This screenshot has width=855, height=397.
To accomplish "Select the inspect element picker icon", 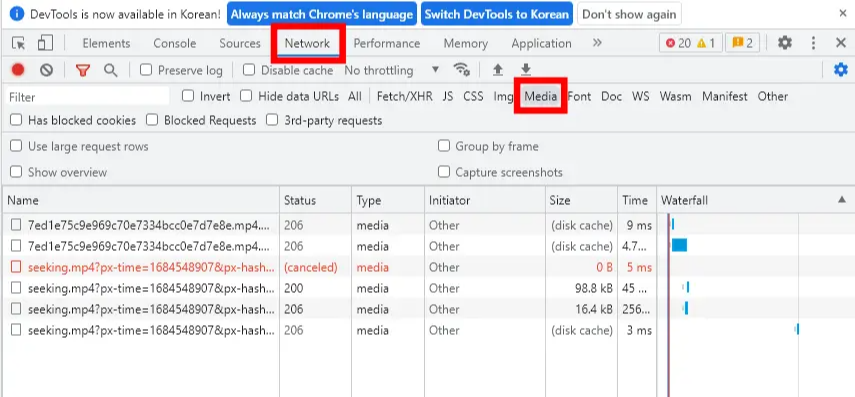I will coord(19,43).
